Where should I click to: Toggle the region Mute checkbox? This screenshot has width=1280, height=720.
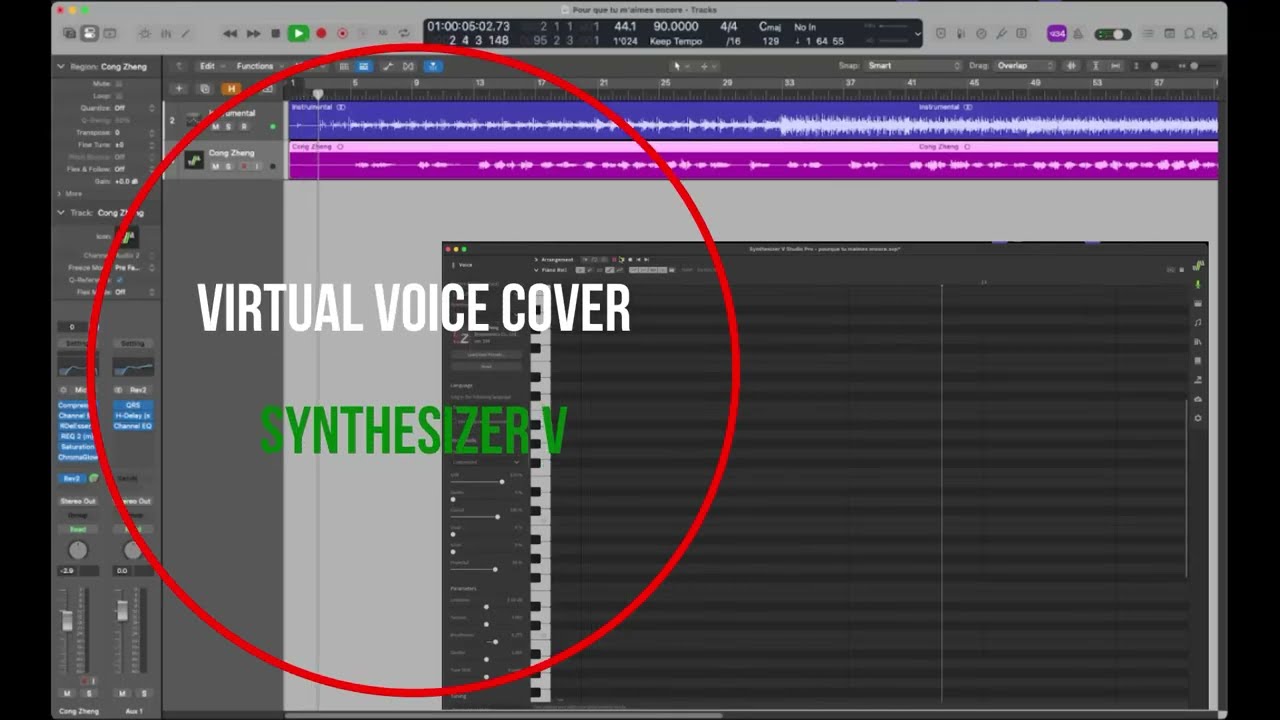click(x=119, y=83)
